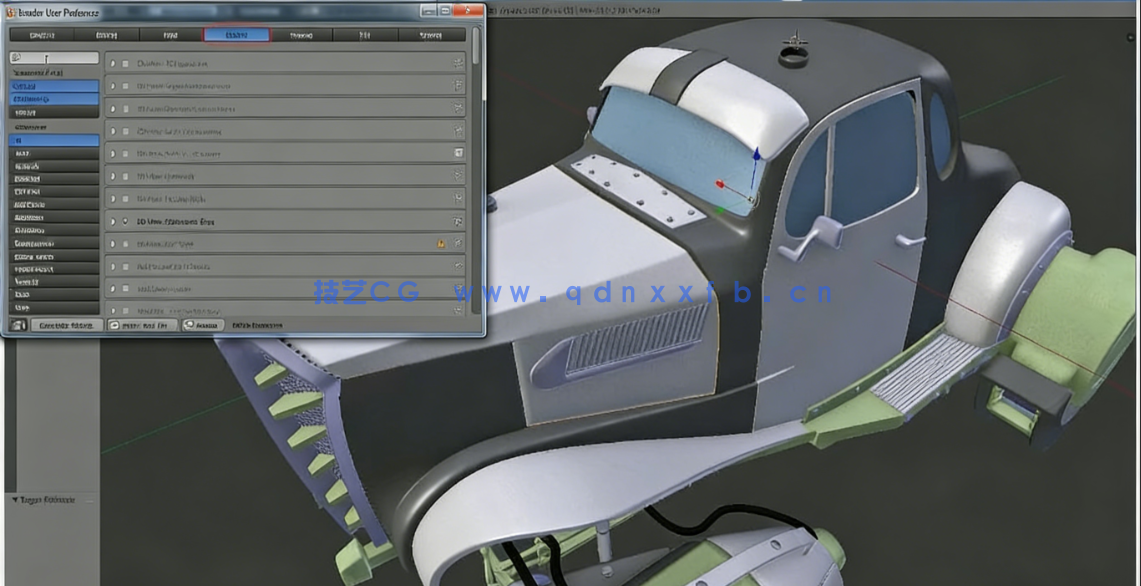Expand the first addon's details arrow
This screenshot has width=1141, height=586.
(x=114, y=64)
